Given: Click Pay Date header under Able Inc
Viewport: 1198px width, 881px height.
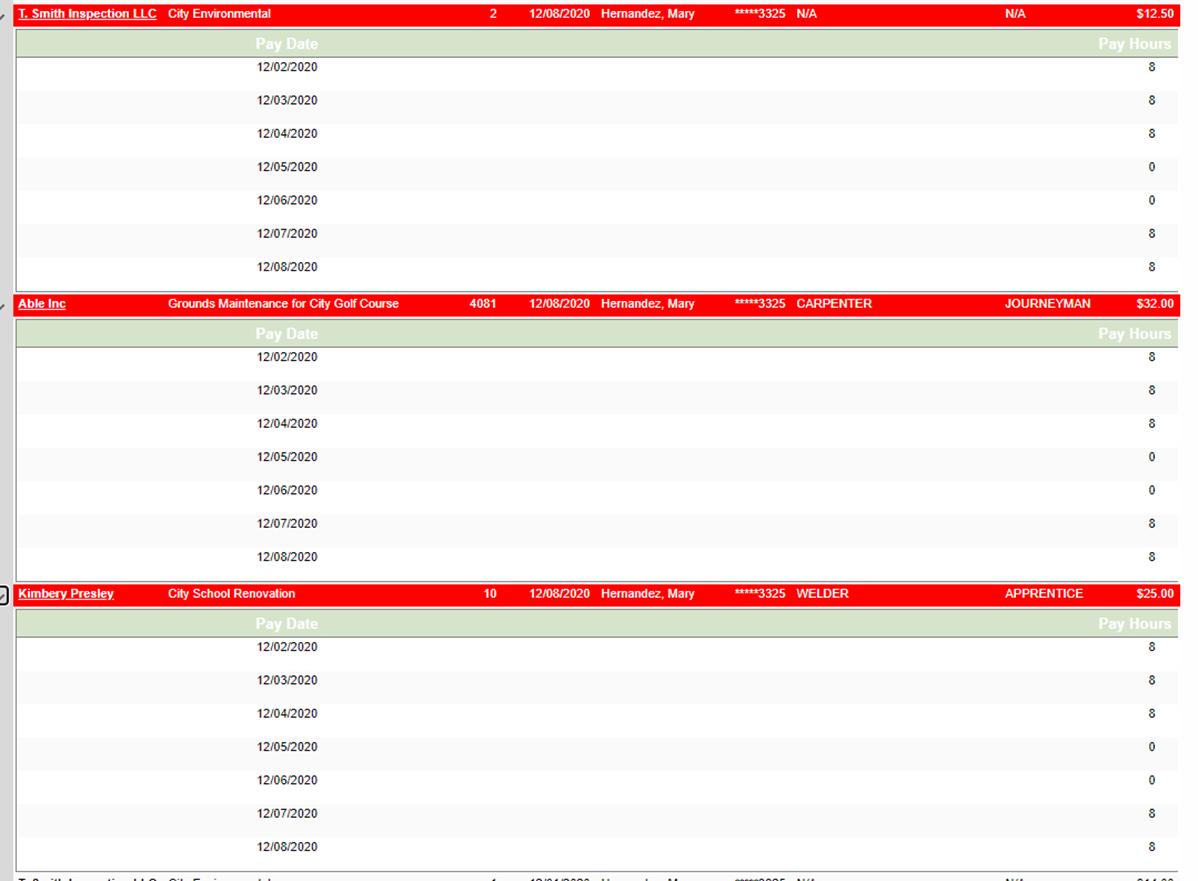Looking at the screenshot, I should (x=287, y=334).
